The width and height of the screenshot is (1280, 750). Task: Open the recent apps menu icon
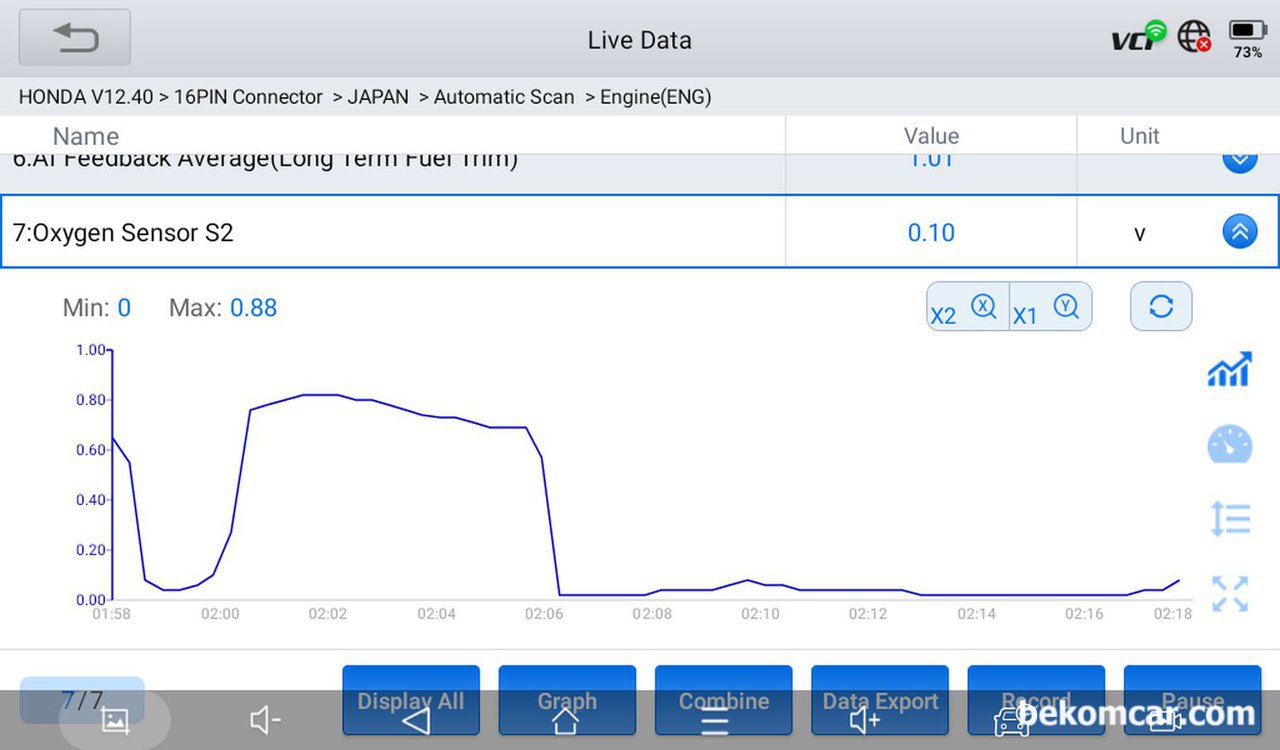(x=715, y=720)
